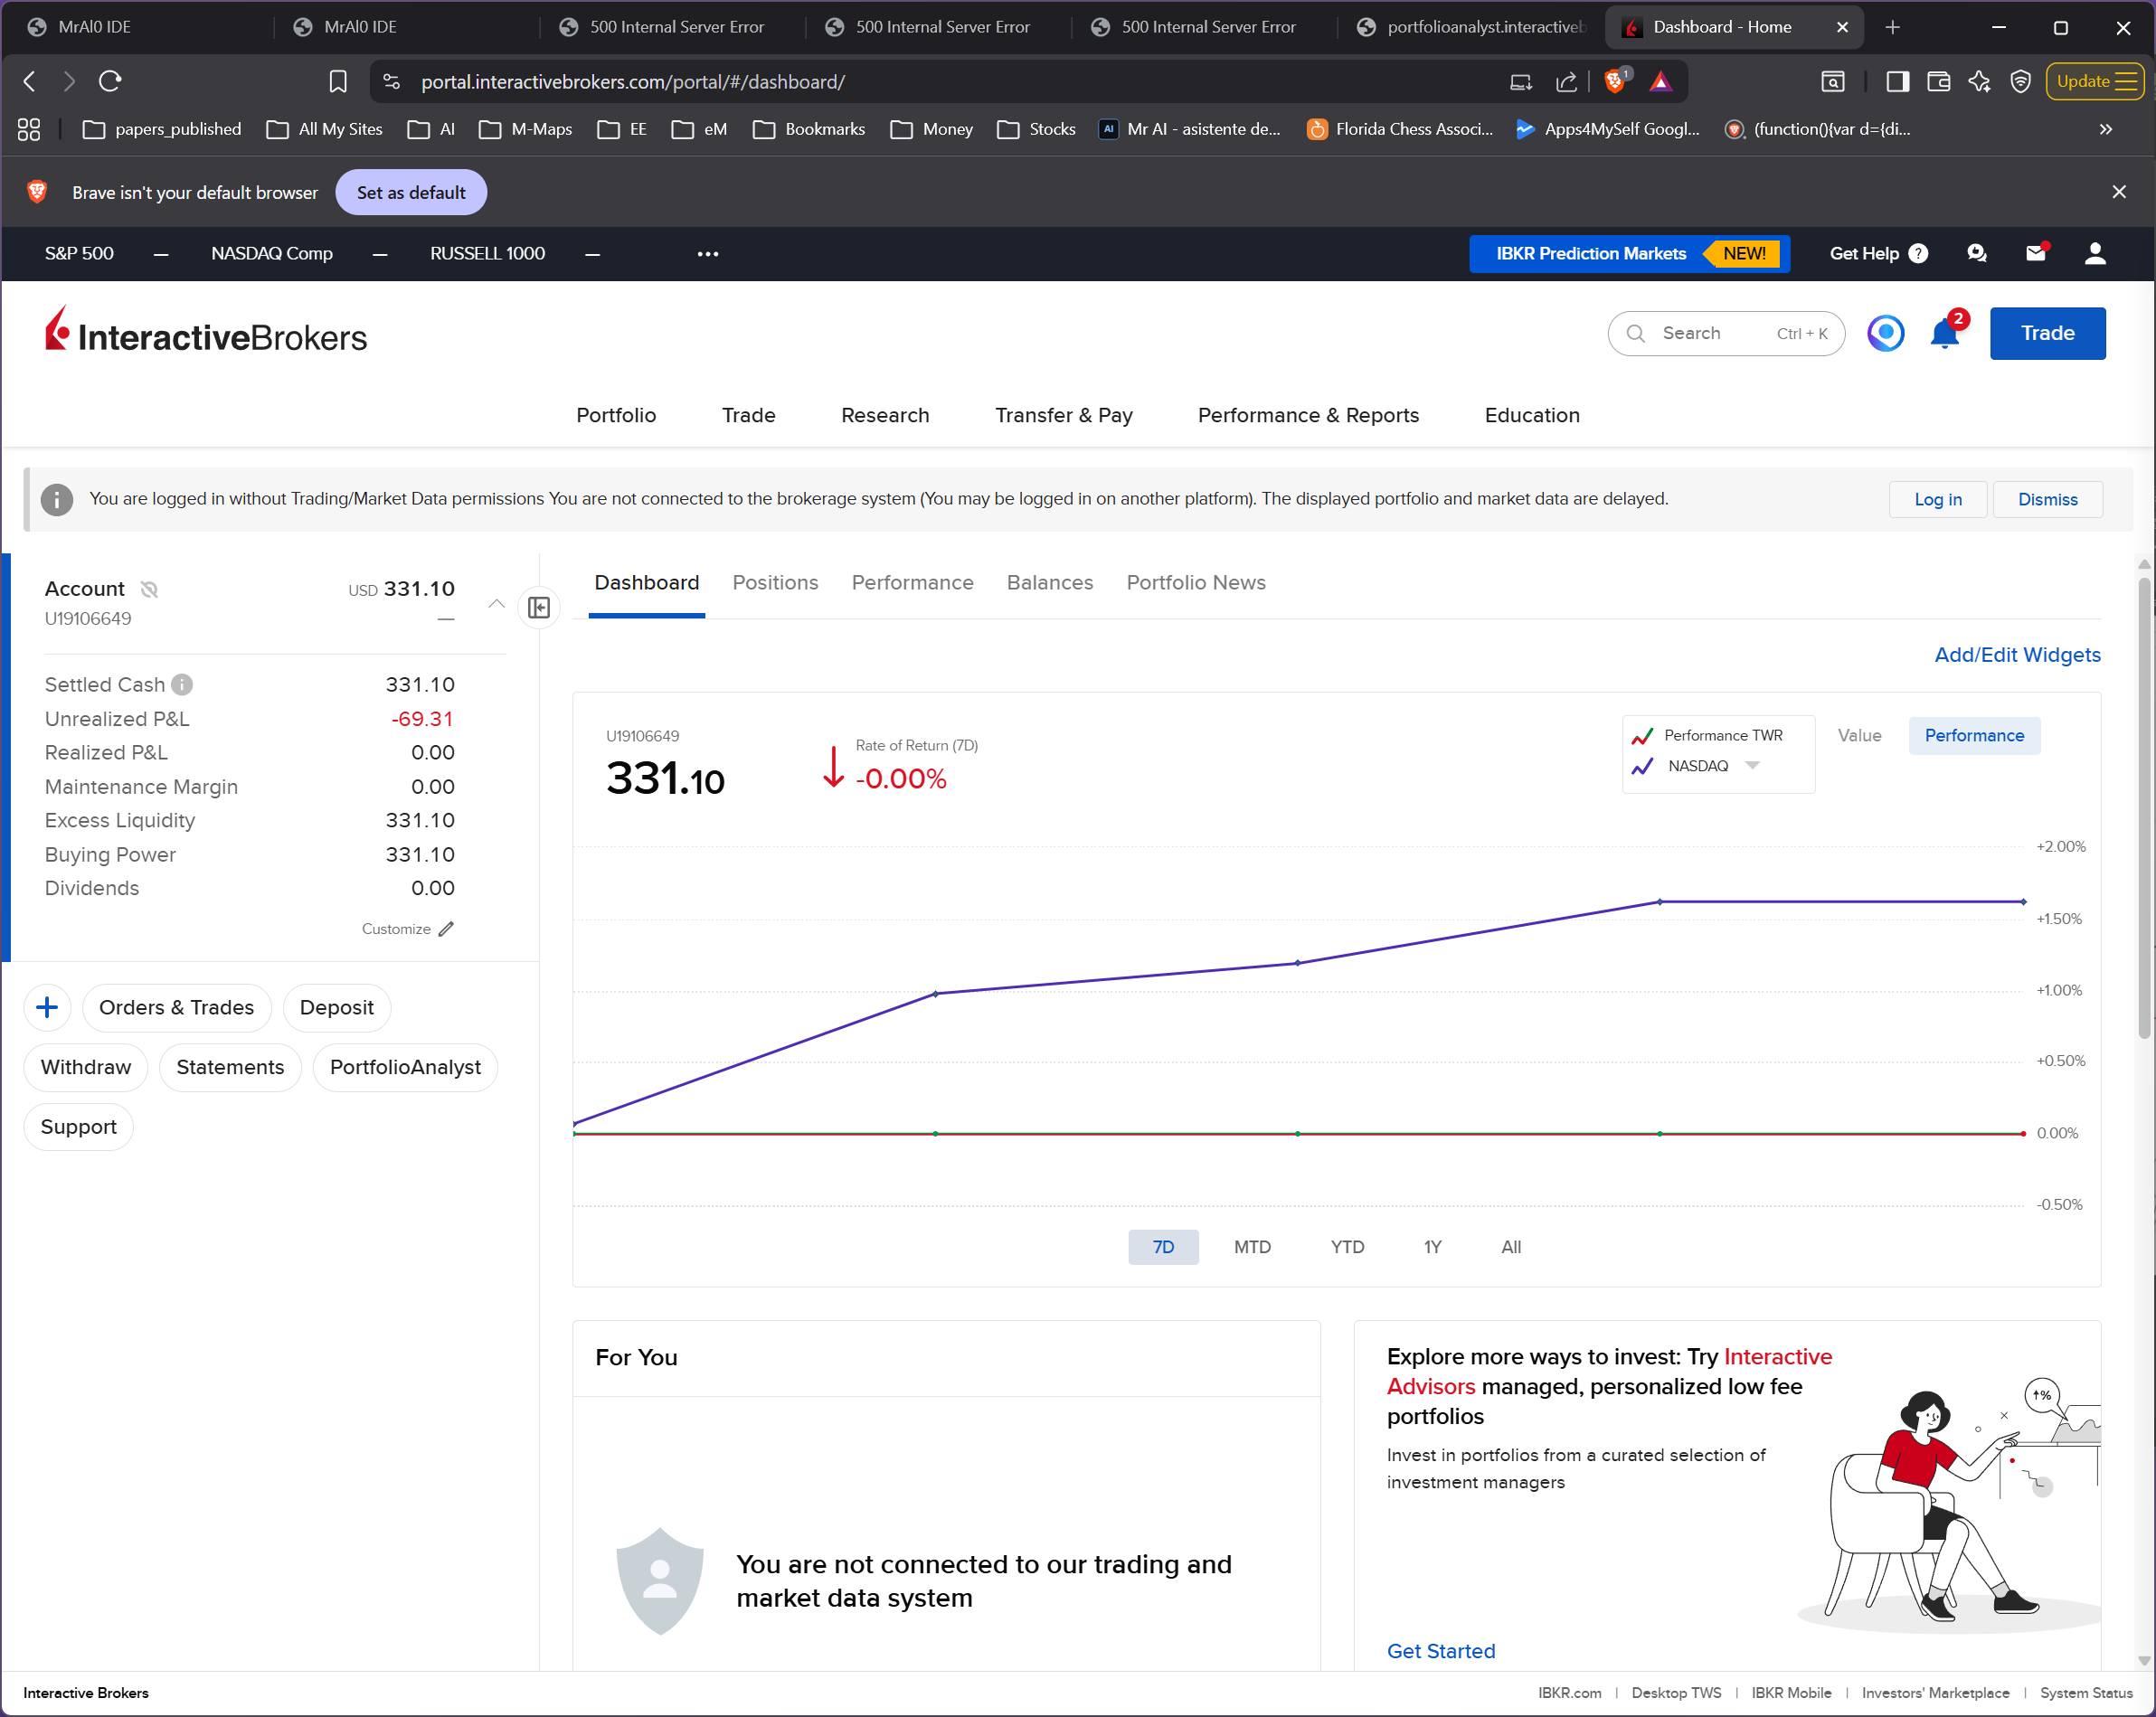The image size is (2156, 1717).
Task: Select the YTD time range
Action: [1346, 1247]
